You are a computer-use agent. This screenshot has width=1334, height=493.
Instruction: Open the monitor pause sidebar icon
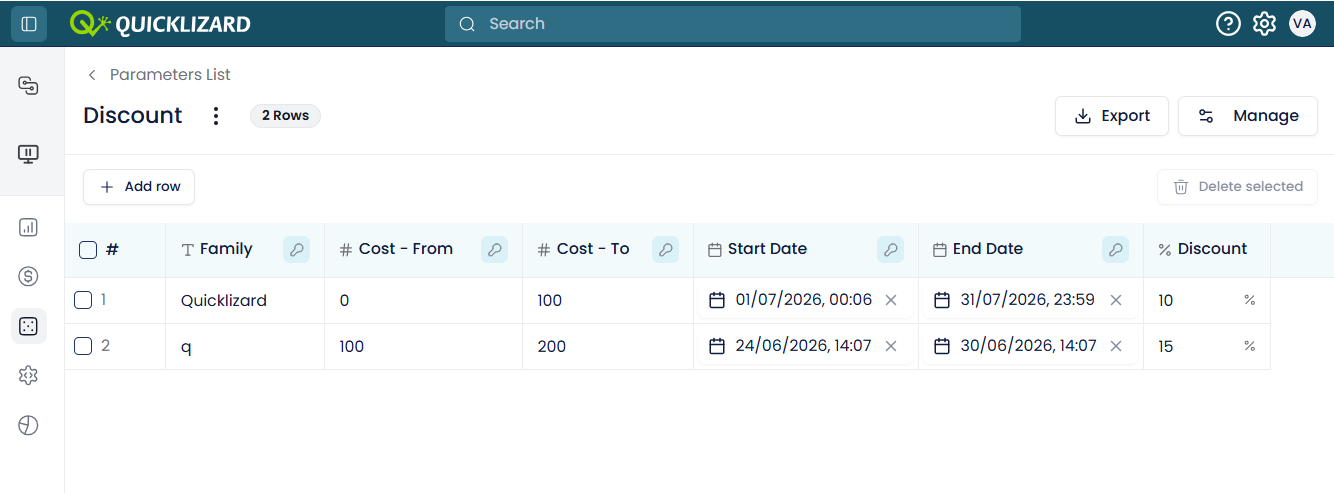point(28,154)
